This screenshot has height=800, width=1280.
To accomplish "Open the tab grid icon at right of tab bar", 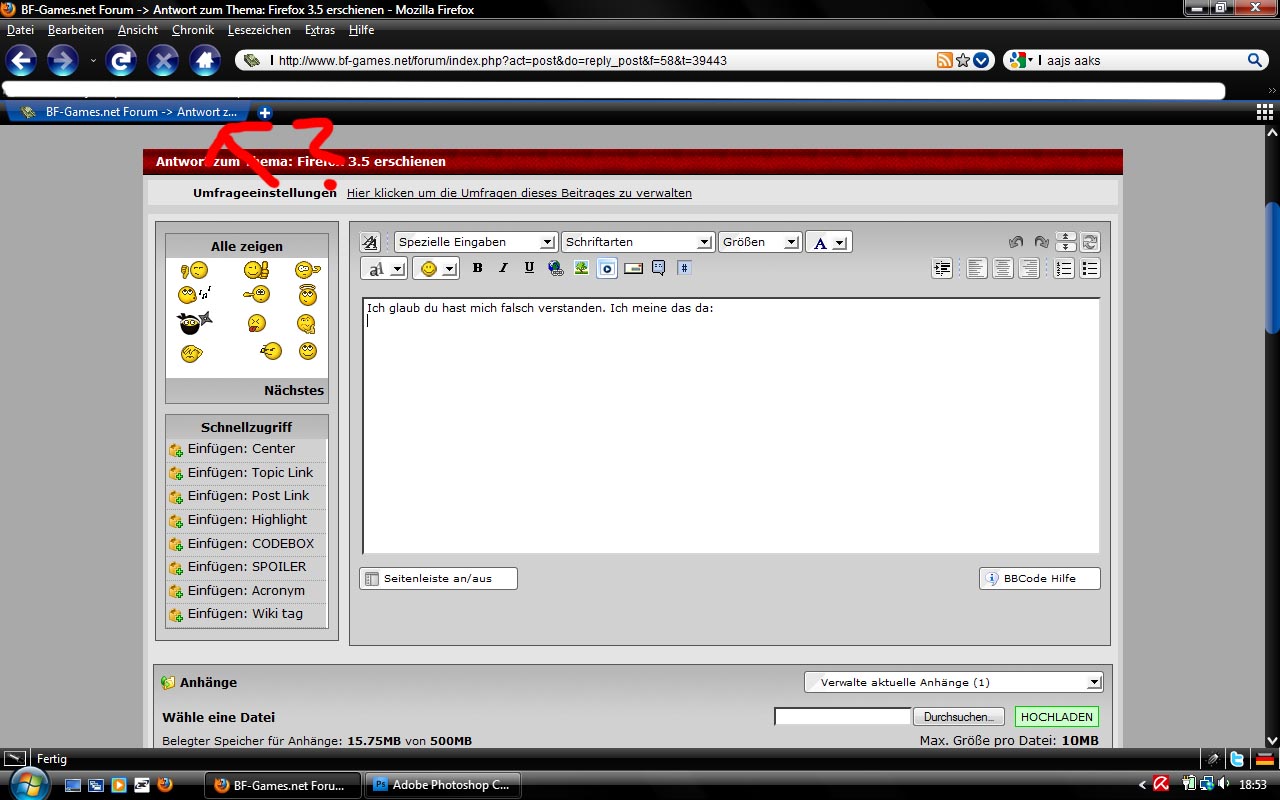I will (x=1265, y=112).
